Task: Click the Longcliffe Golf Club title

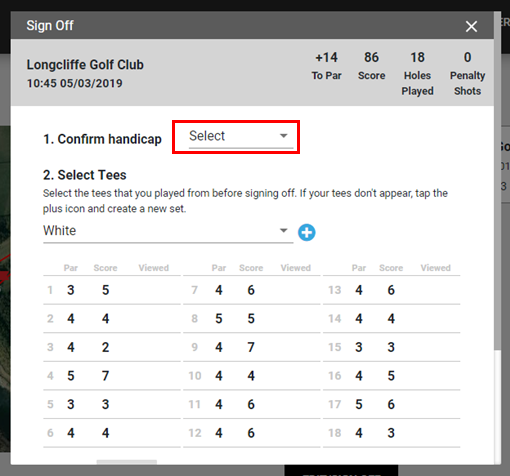Action: [x=85, y=65]
